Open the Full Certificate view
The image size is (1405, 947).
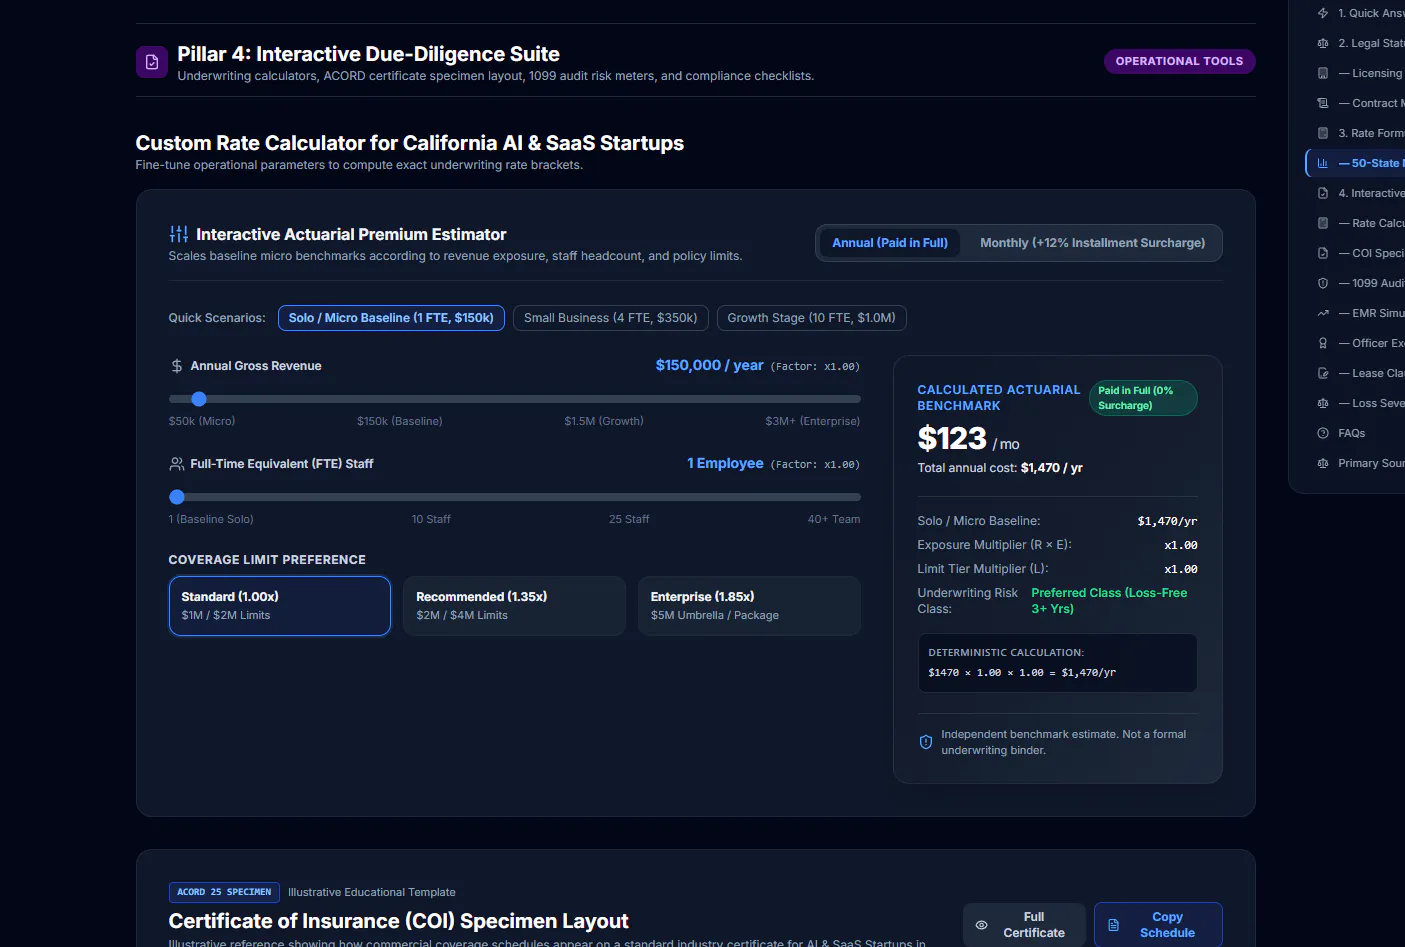(1024, 925)
